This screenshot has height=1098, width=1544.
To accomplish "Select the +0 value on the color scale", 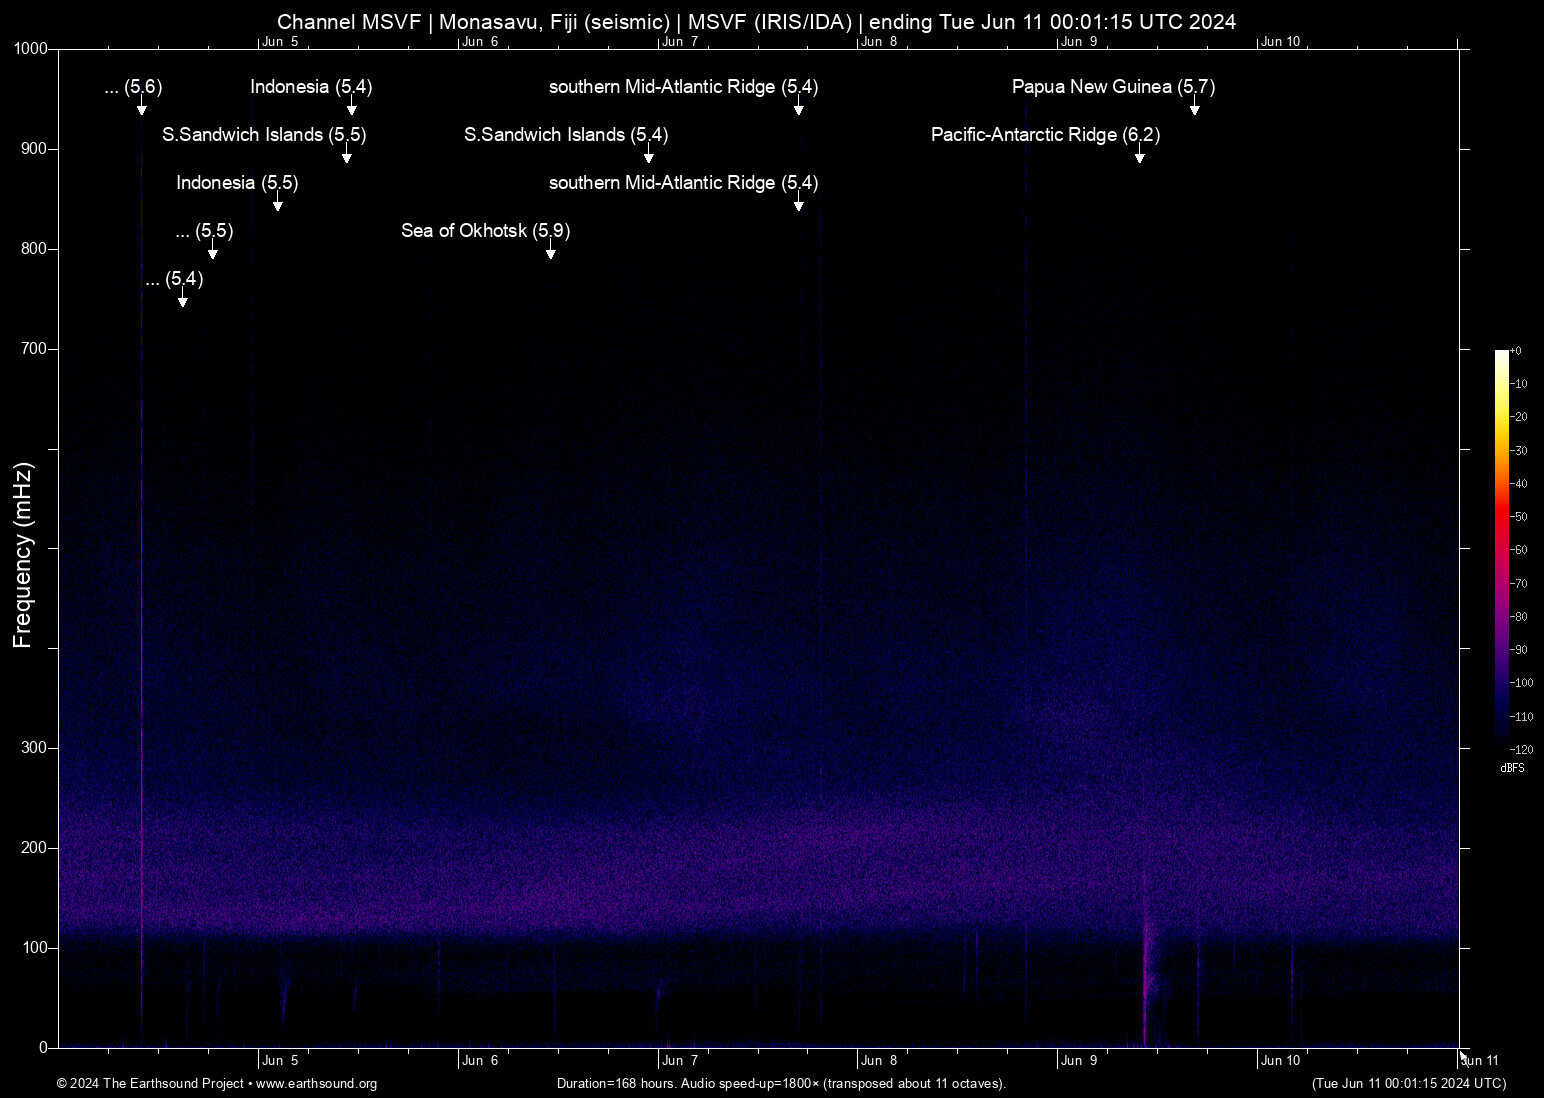I will (x=1516, y=351).
